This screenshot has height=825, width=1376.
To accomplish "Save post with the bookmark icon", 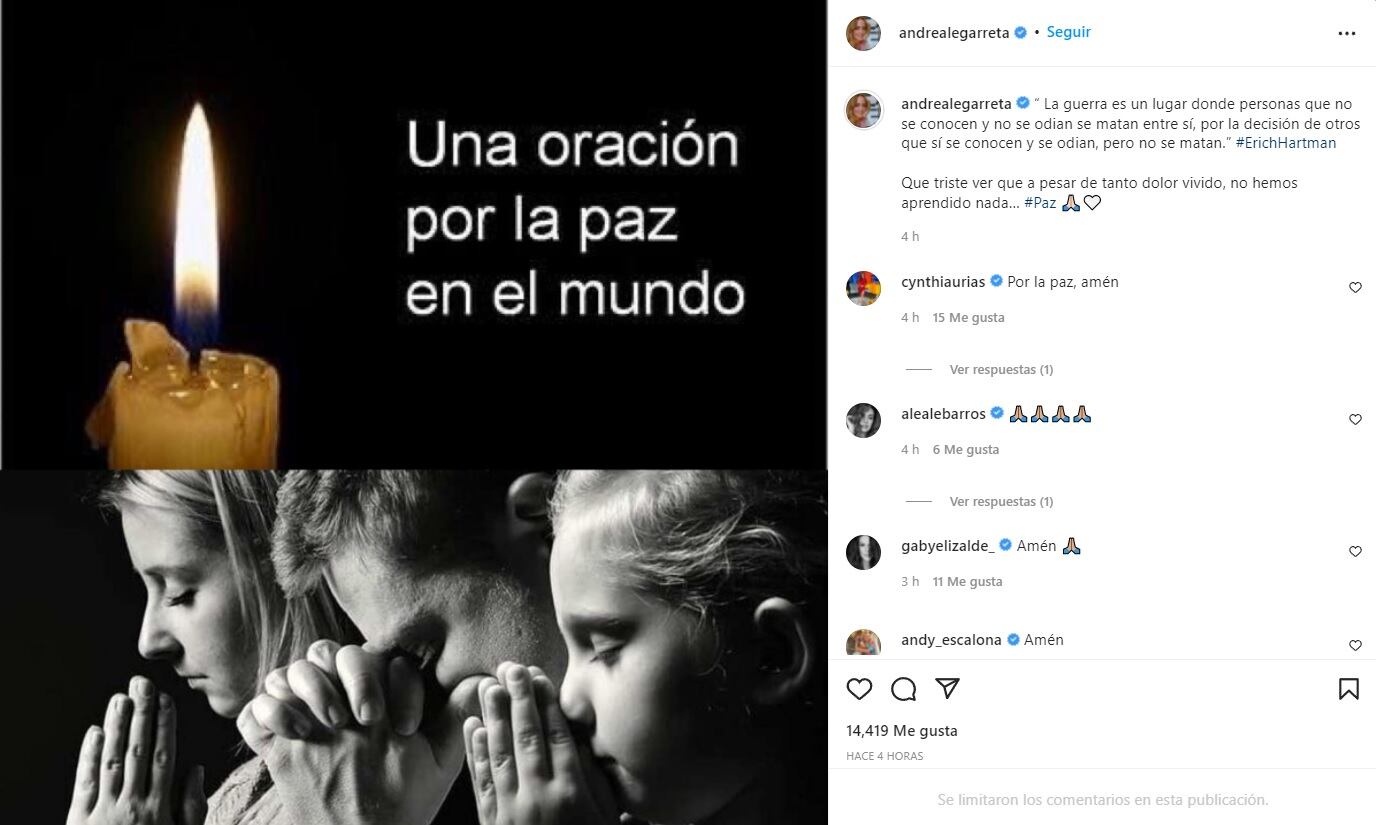I will point(1348,689).
